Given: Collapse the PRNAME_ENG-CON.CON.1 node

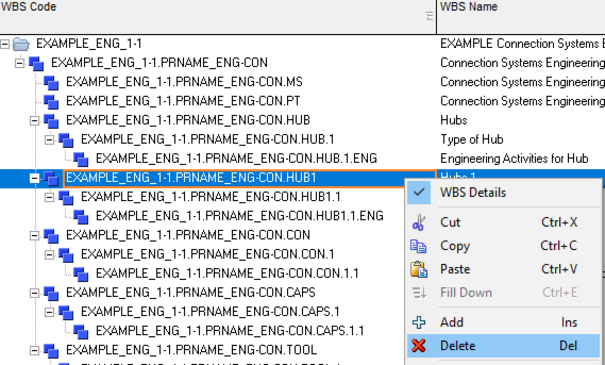Looking at the screenshot, I should point(49,255).
